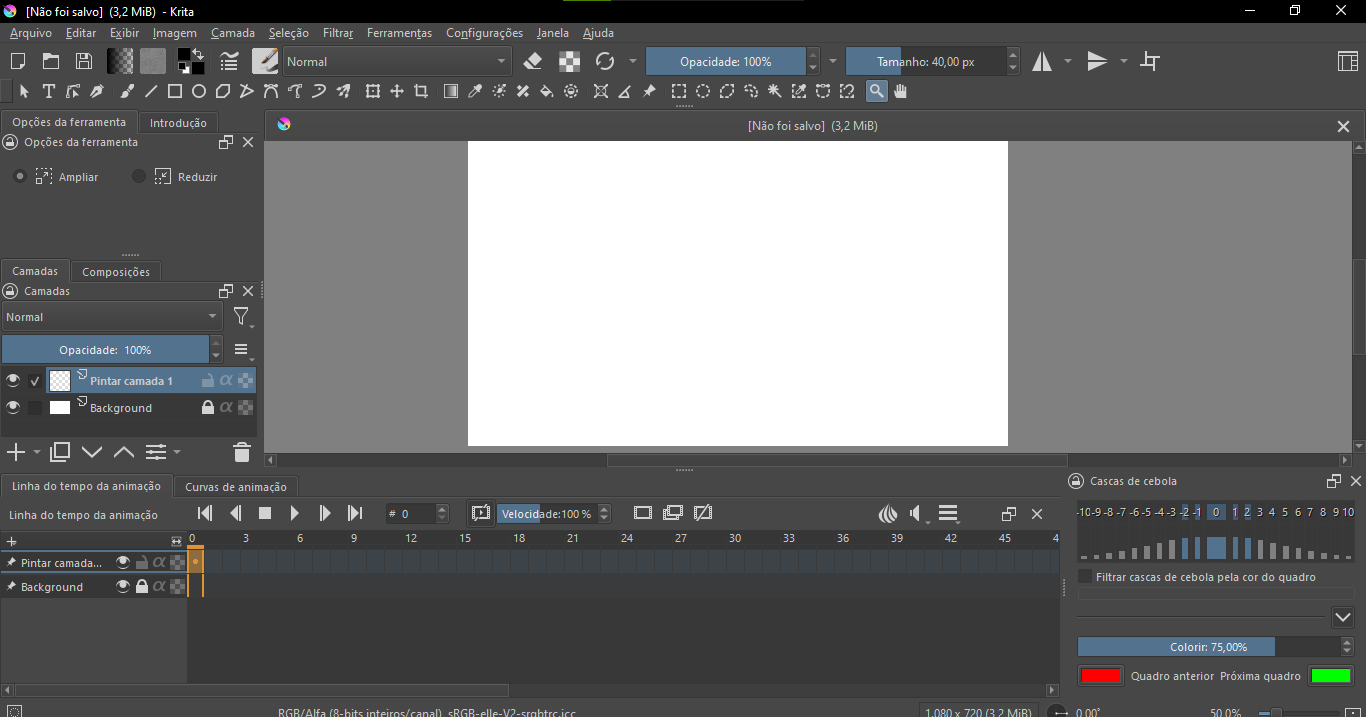Select the Reduzir zoom option
This screenshot has width=1366, height=717.
pyautogui.click(x=139, y=177)
